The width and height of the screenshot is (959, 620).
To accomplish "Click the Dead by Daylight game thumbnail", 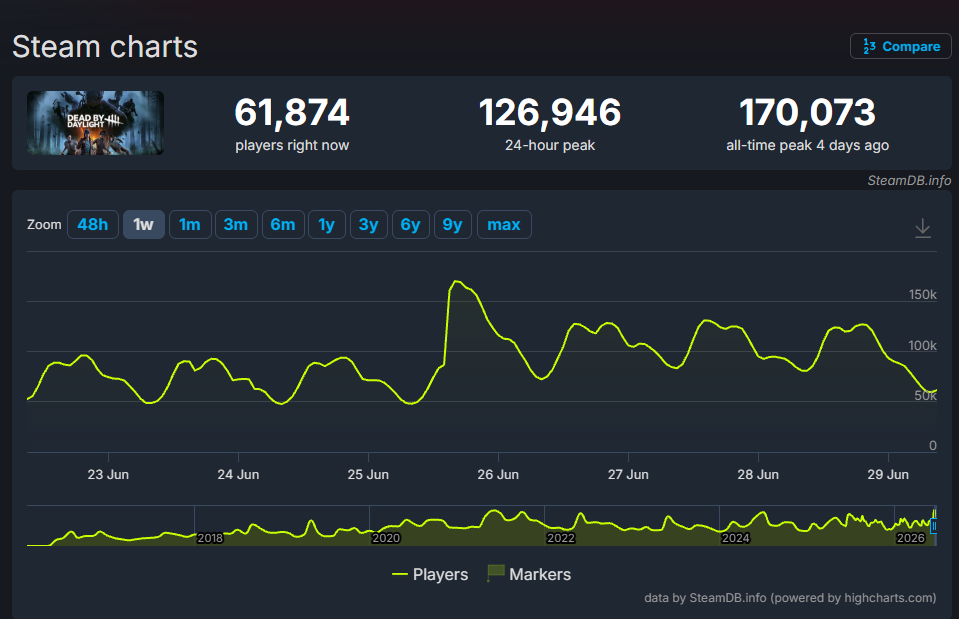I will (x=95, y=123).
